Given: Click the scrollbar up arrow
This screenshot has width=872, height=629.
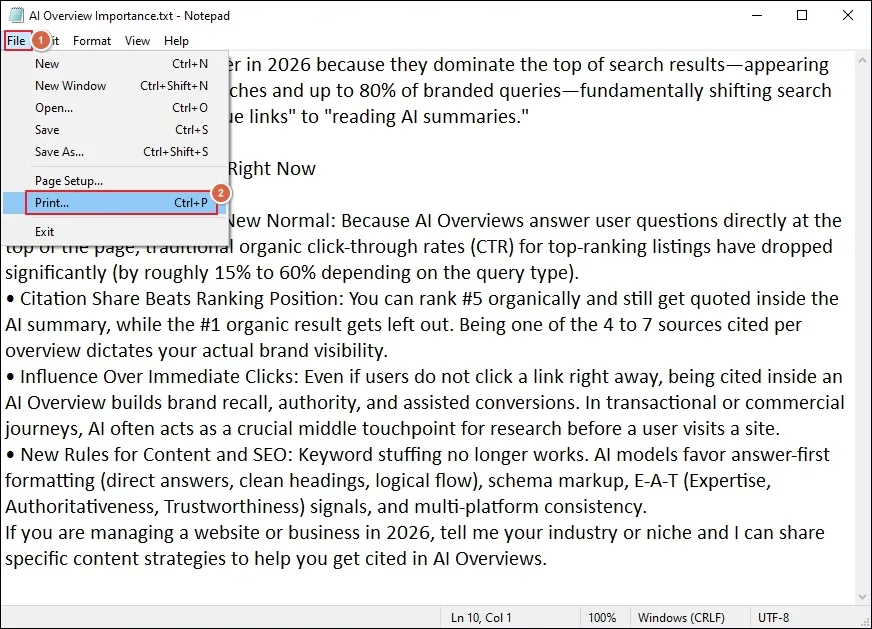Looking at the screenshot, I should (863, 59).
